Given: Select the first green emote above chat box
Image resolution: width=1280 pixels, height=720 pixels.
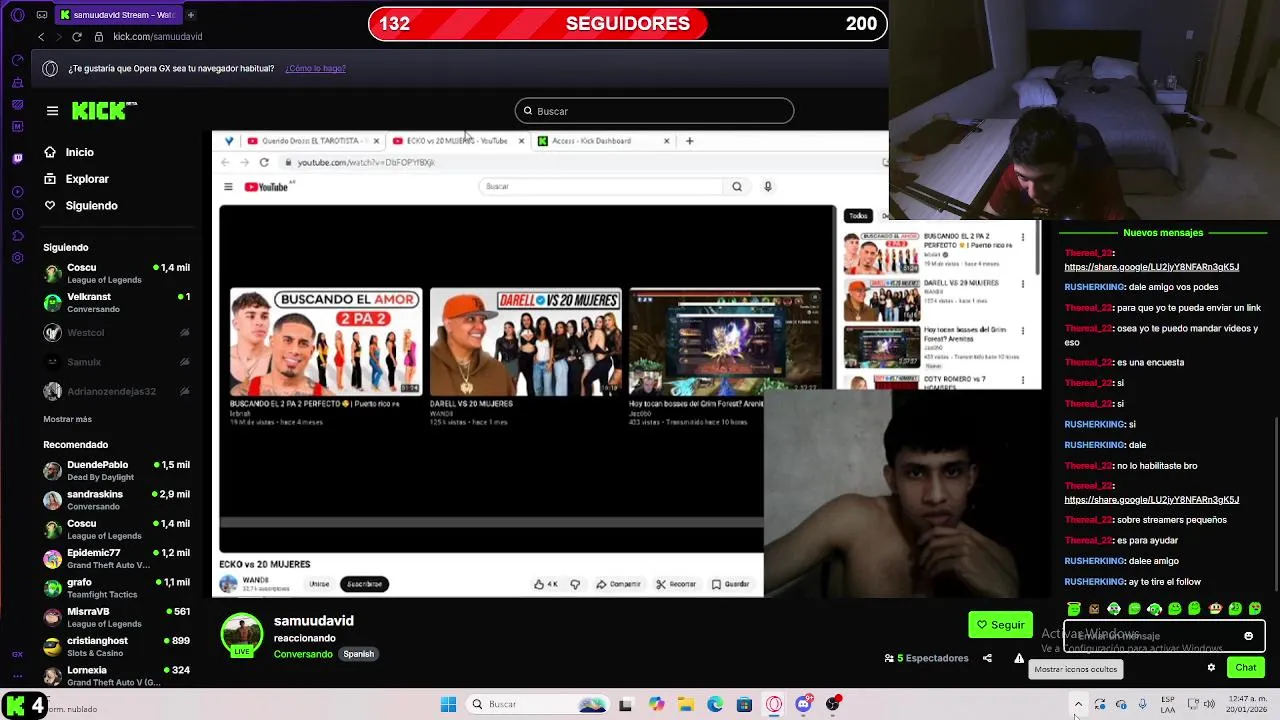Looking at the screenshot, I should 1074,608.
